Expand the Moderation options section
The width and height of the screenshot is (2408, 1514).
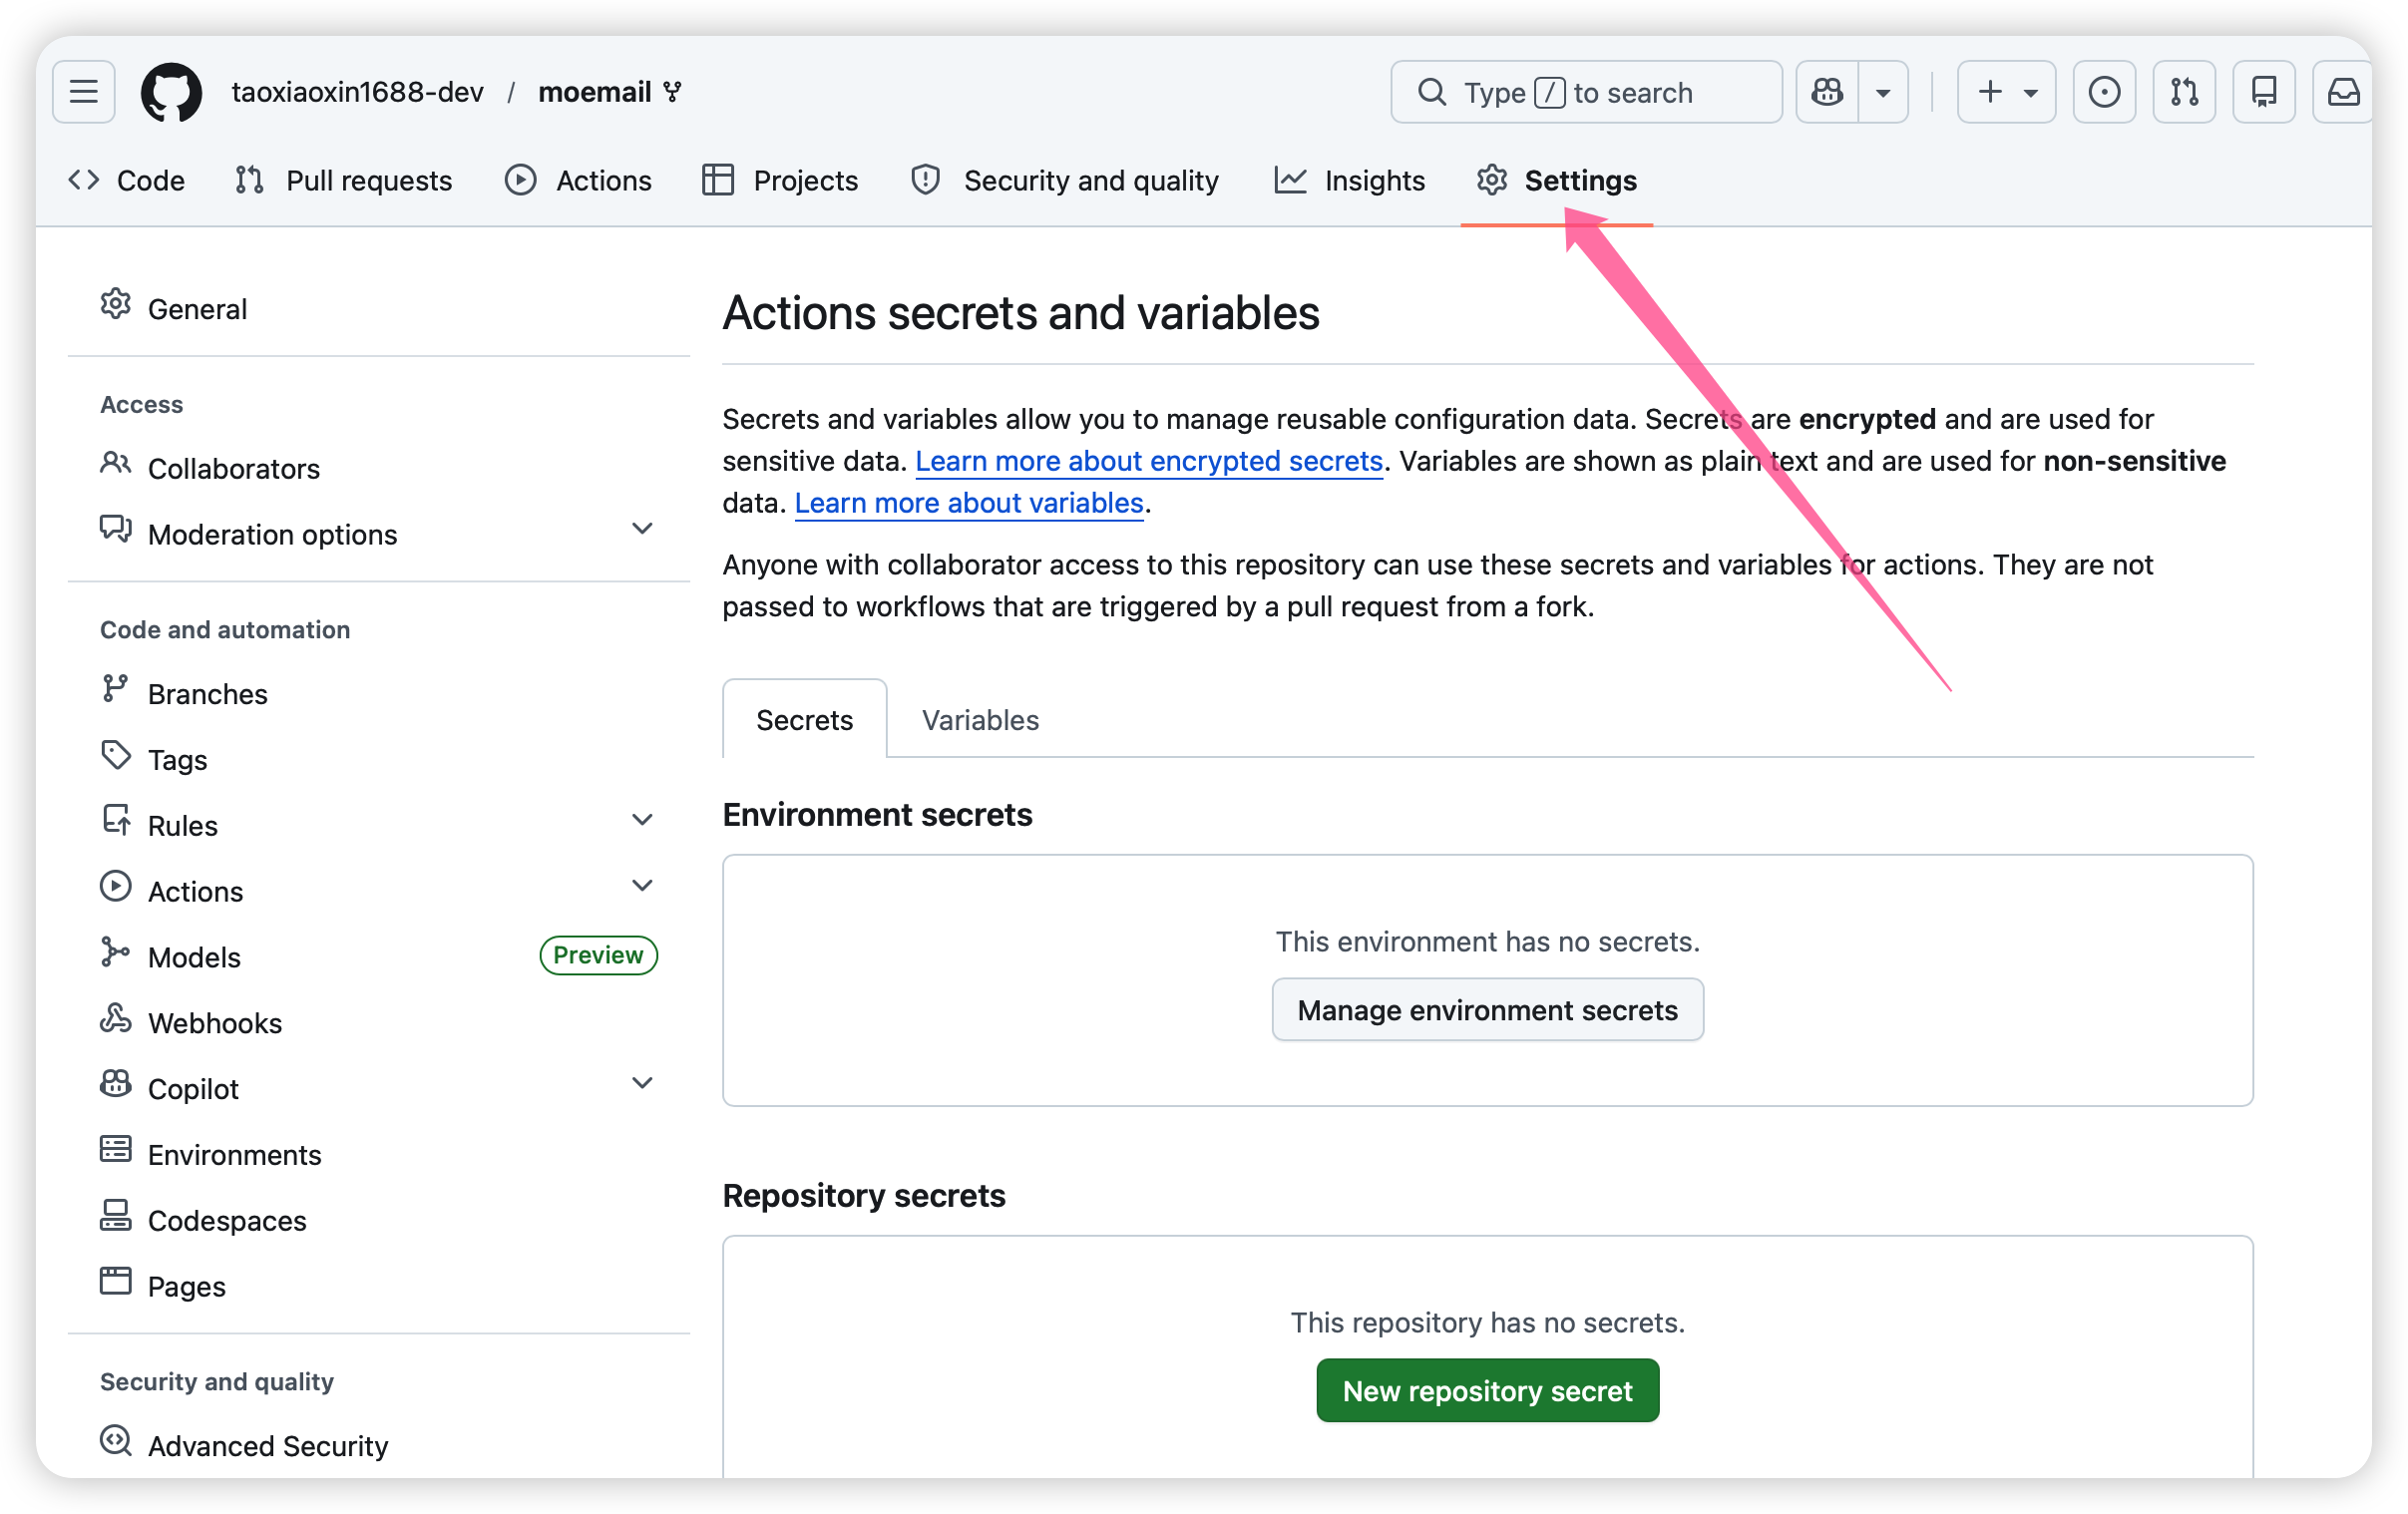click(642, 529)
